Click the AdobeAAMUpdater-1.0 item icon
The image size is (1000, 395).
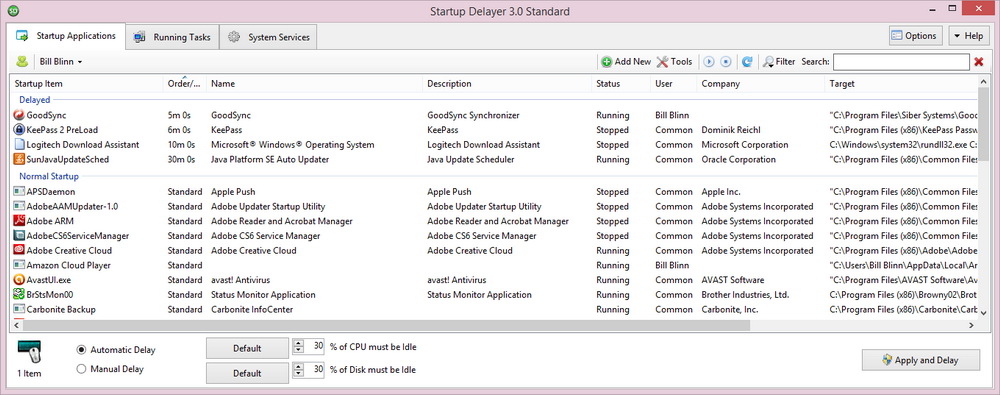[x=19, y=207]
